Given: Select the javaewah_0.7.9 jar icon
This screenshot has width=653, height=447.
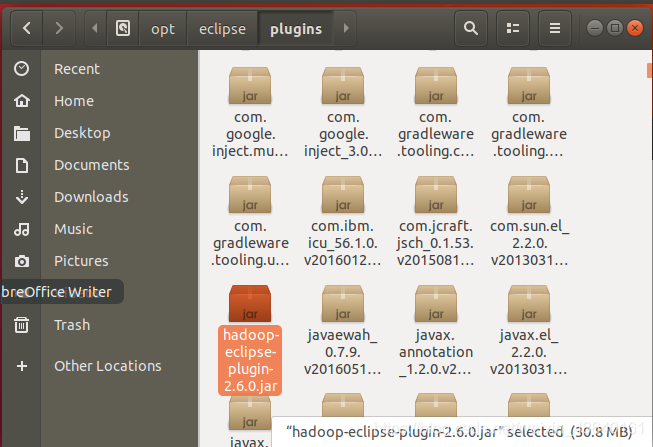Looking at the screenshot, I should point(343,304).
